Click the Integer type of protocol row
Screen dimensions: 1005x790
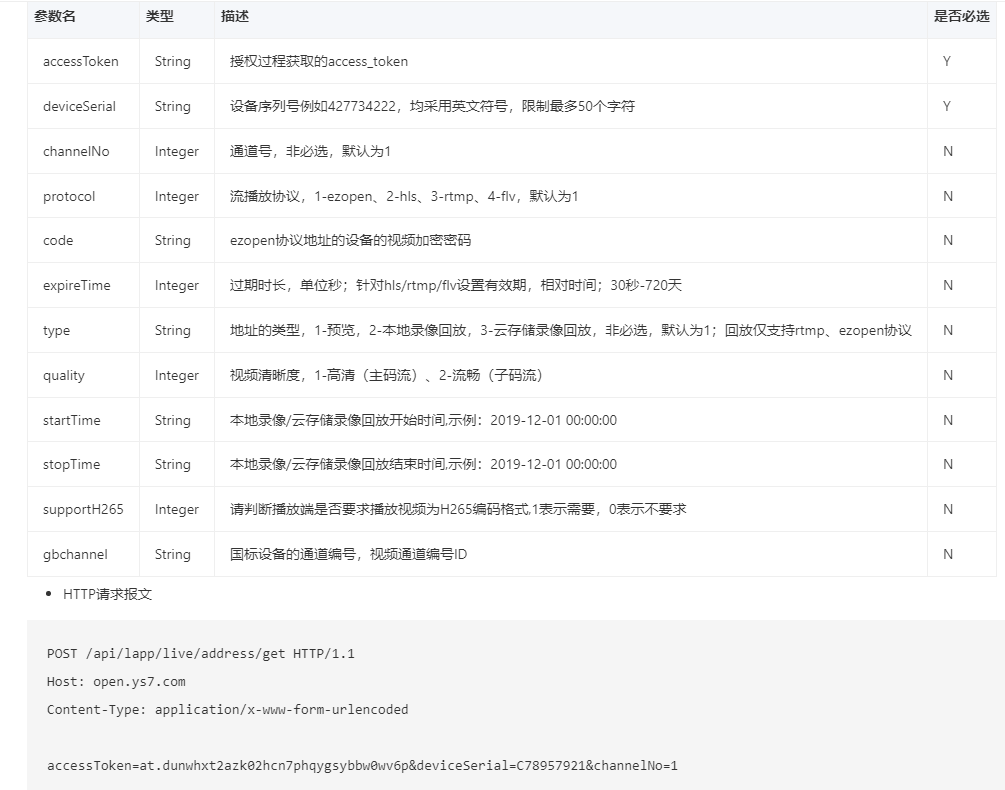(177, 196)
